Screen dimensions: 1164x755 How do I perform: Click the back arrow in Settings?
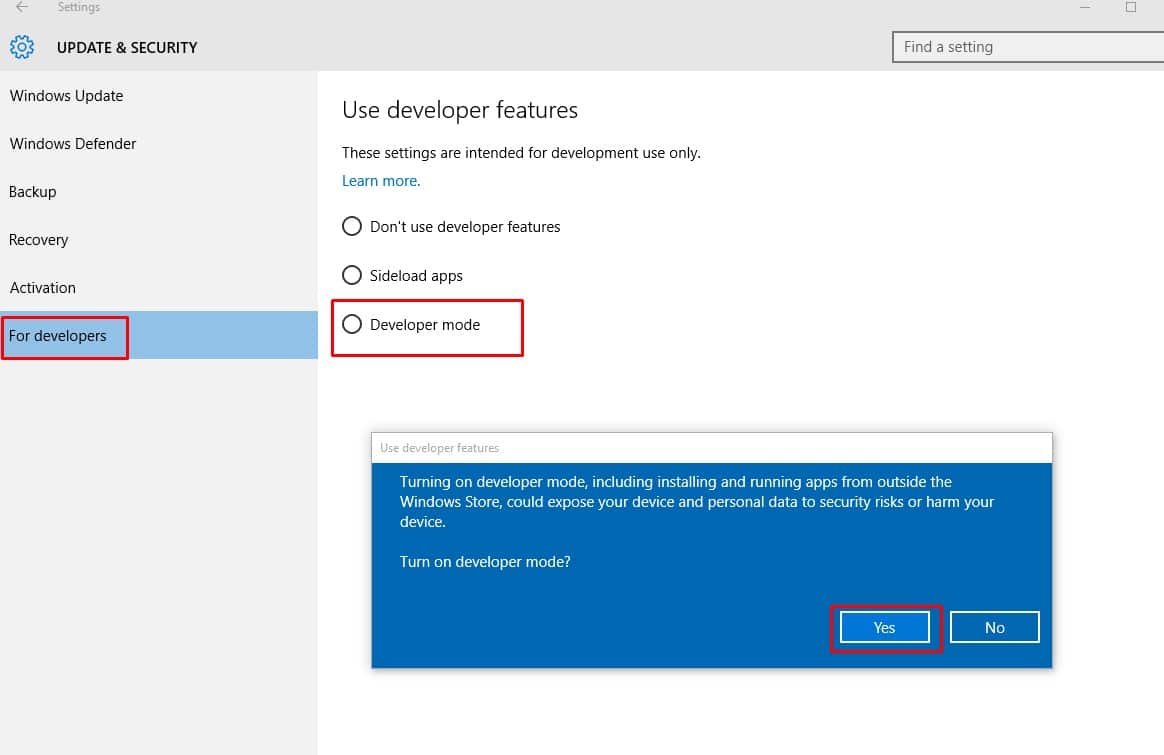tap(22, 7)
